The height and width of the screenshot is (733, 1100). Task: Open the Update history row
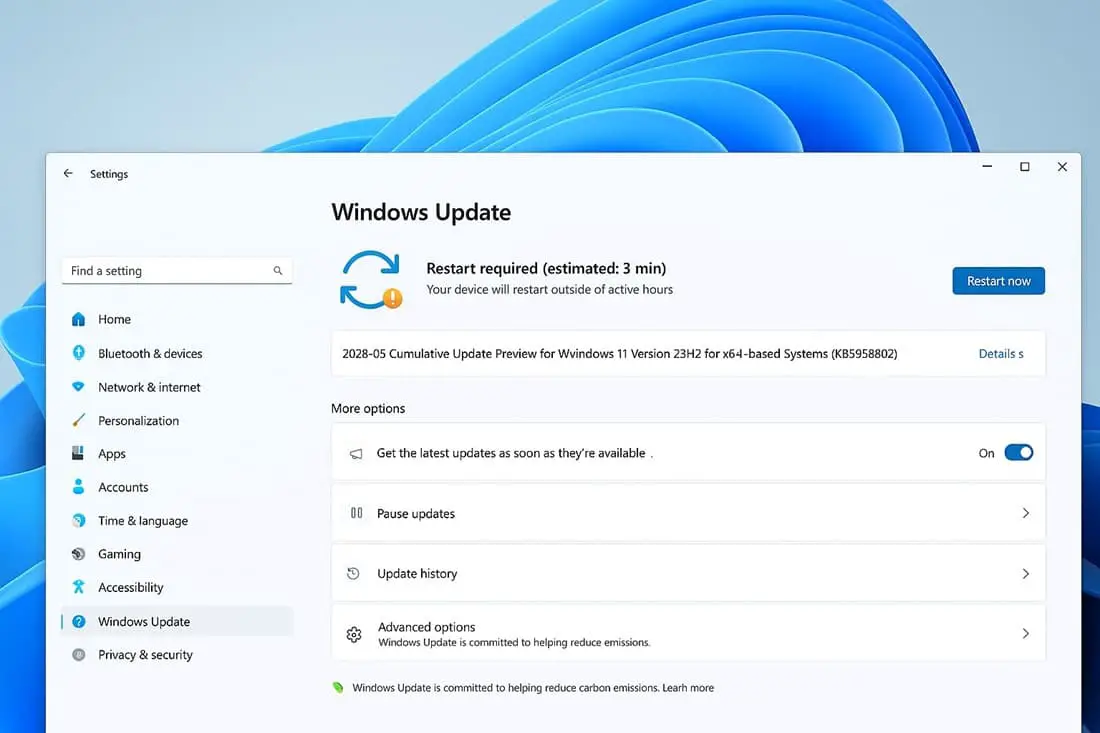pos(688,574)
